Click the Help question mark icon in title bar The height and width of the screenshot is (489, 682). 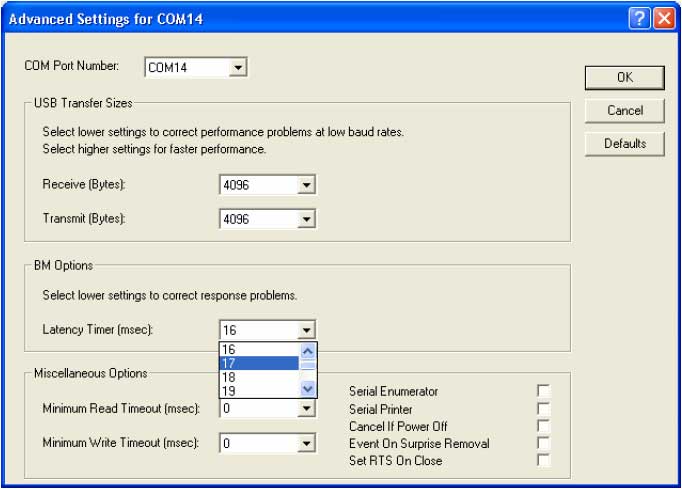[x=639, y=19]
